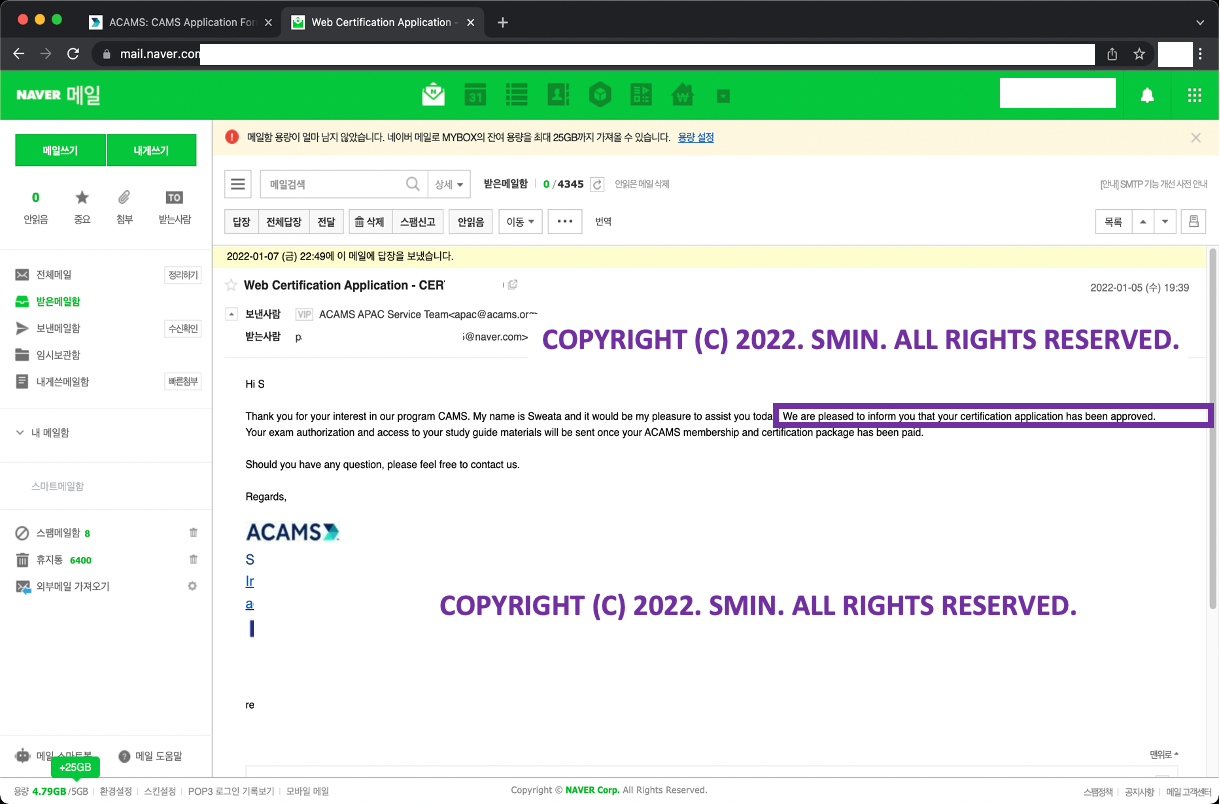
Task: Open the three-dots more actions menu
Action: 565,222
